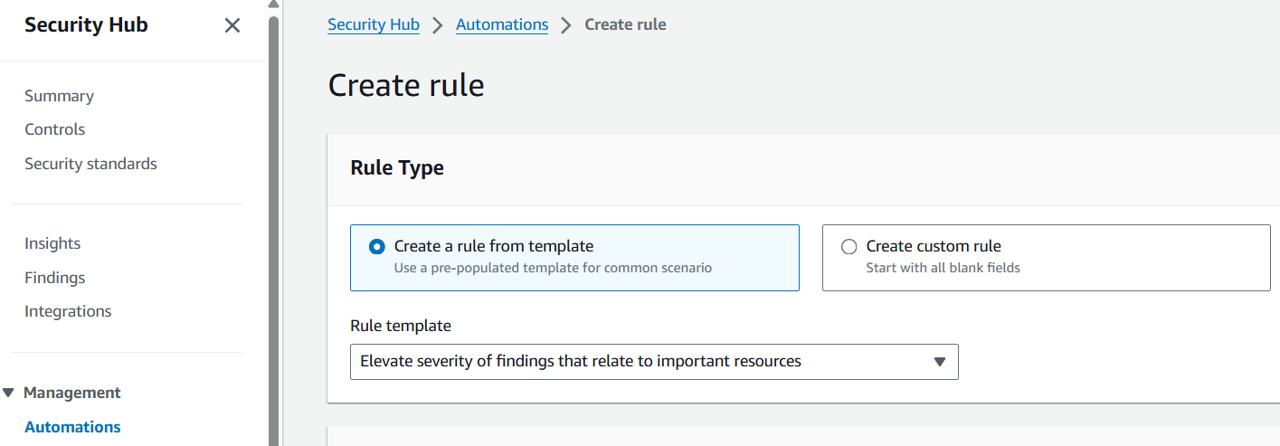This screenshot has height=446, width=1280.
Task: Collapse the Management section triangle
Action: click(9, 393)
